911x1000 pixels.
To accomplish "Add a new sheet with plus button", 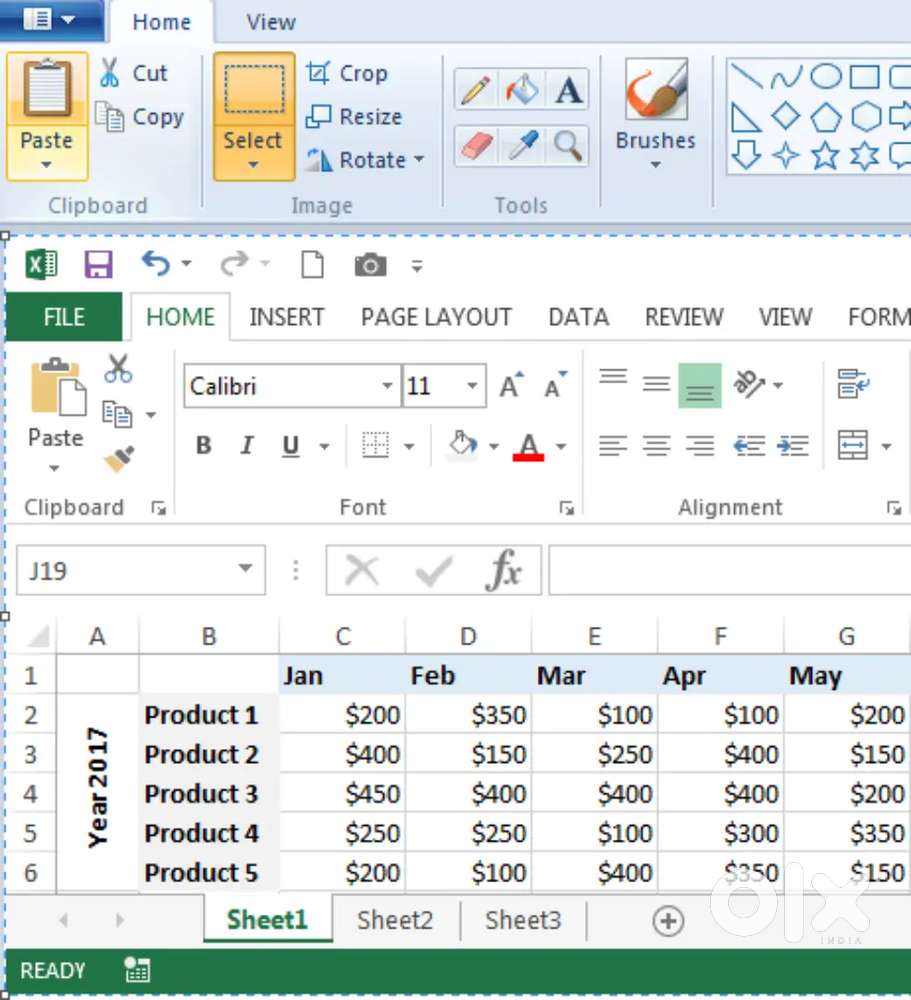I will [x=668, y=921].
